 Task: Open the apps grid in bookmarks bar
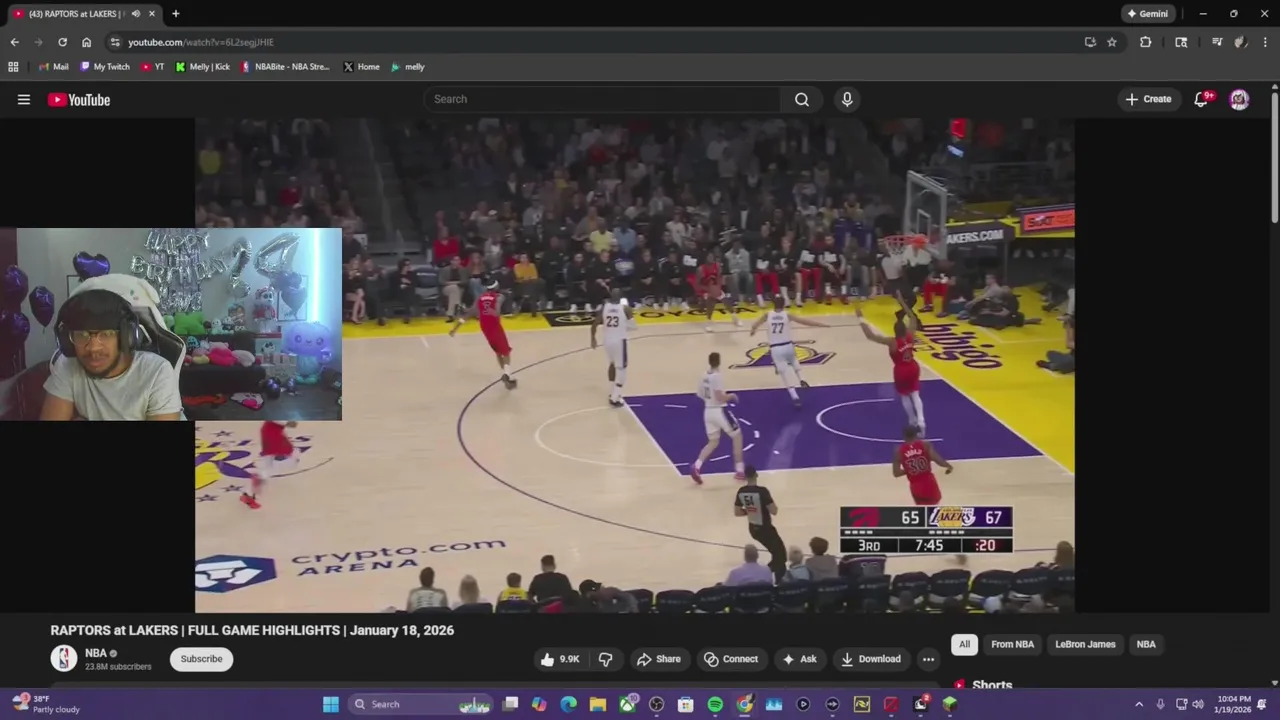coord(13,67)
